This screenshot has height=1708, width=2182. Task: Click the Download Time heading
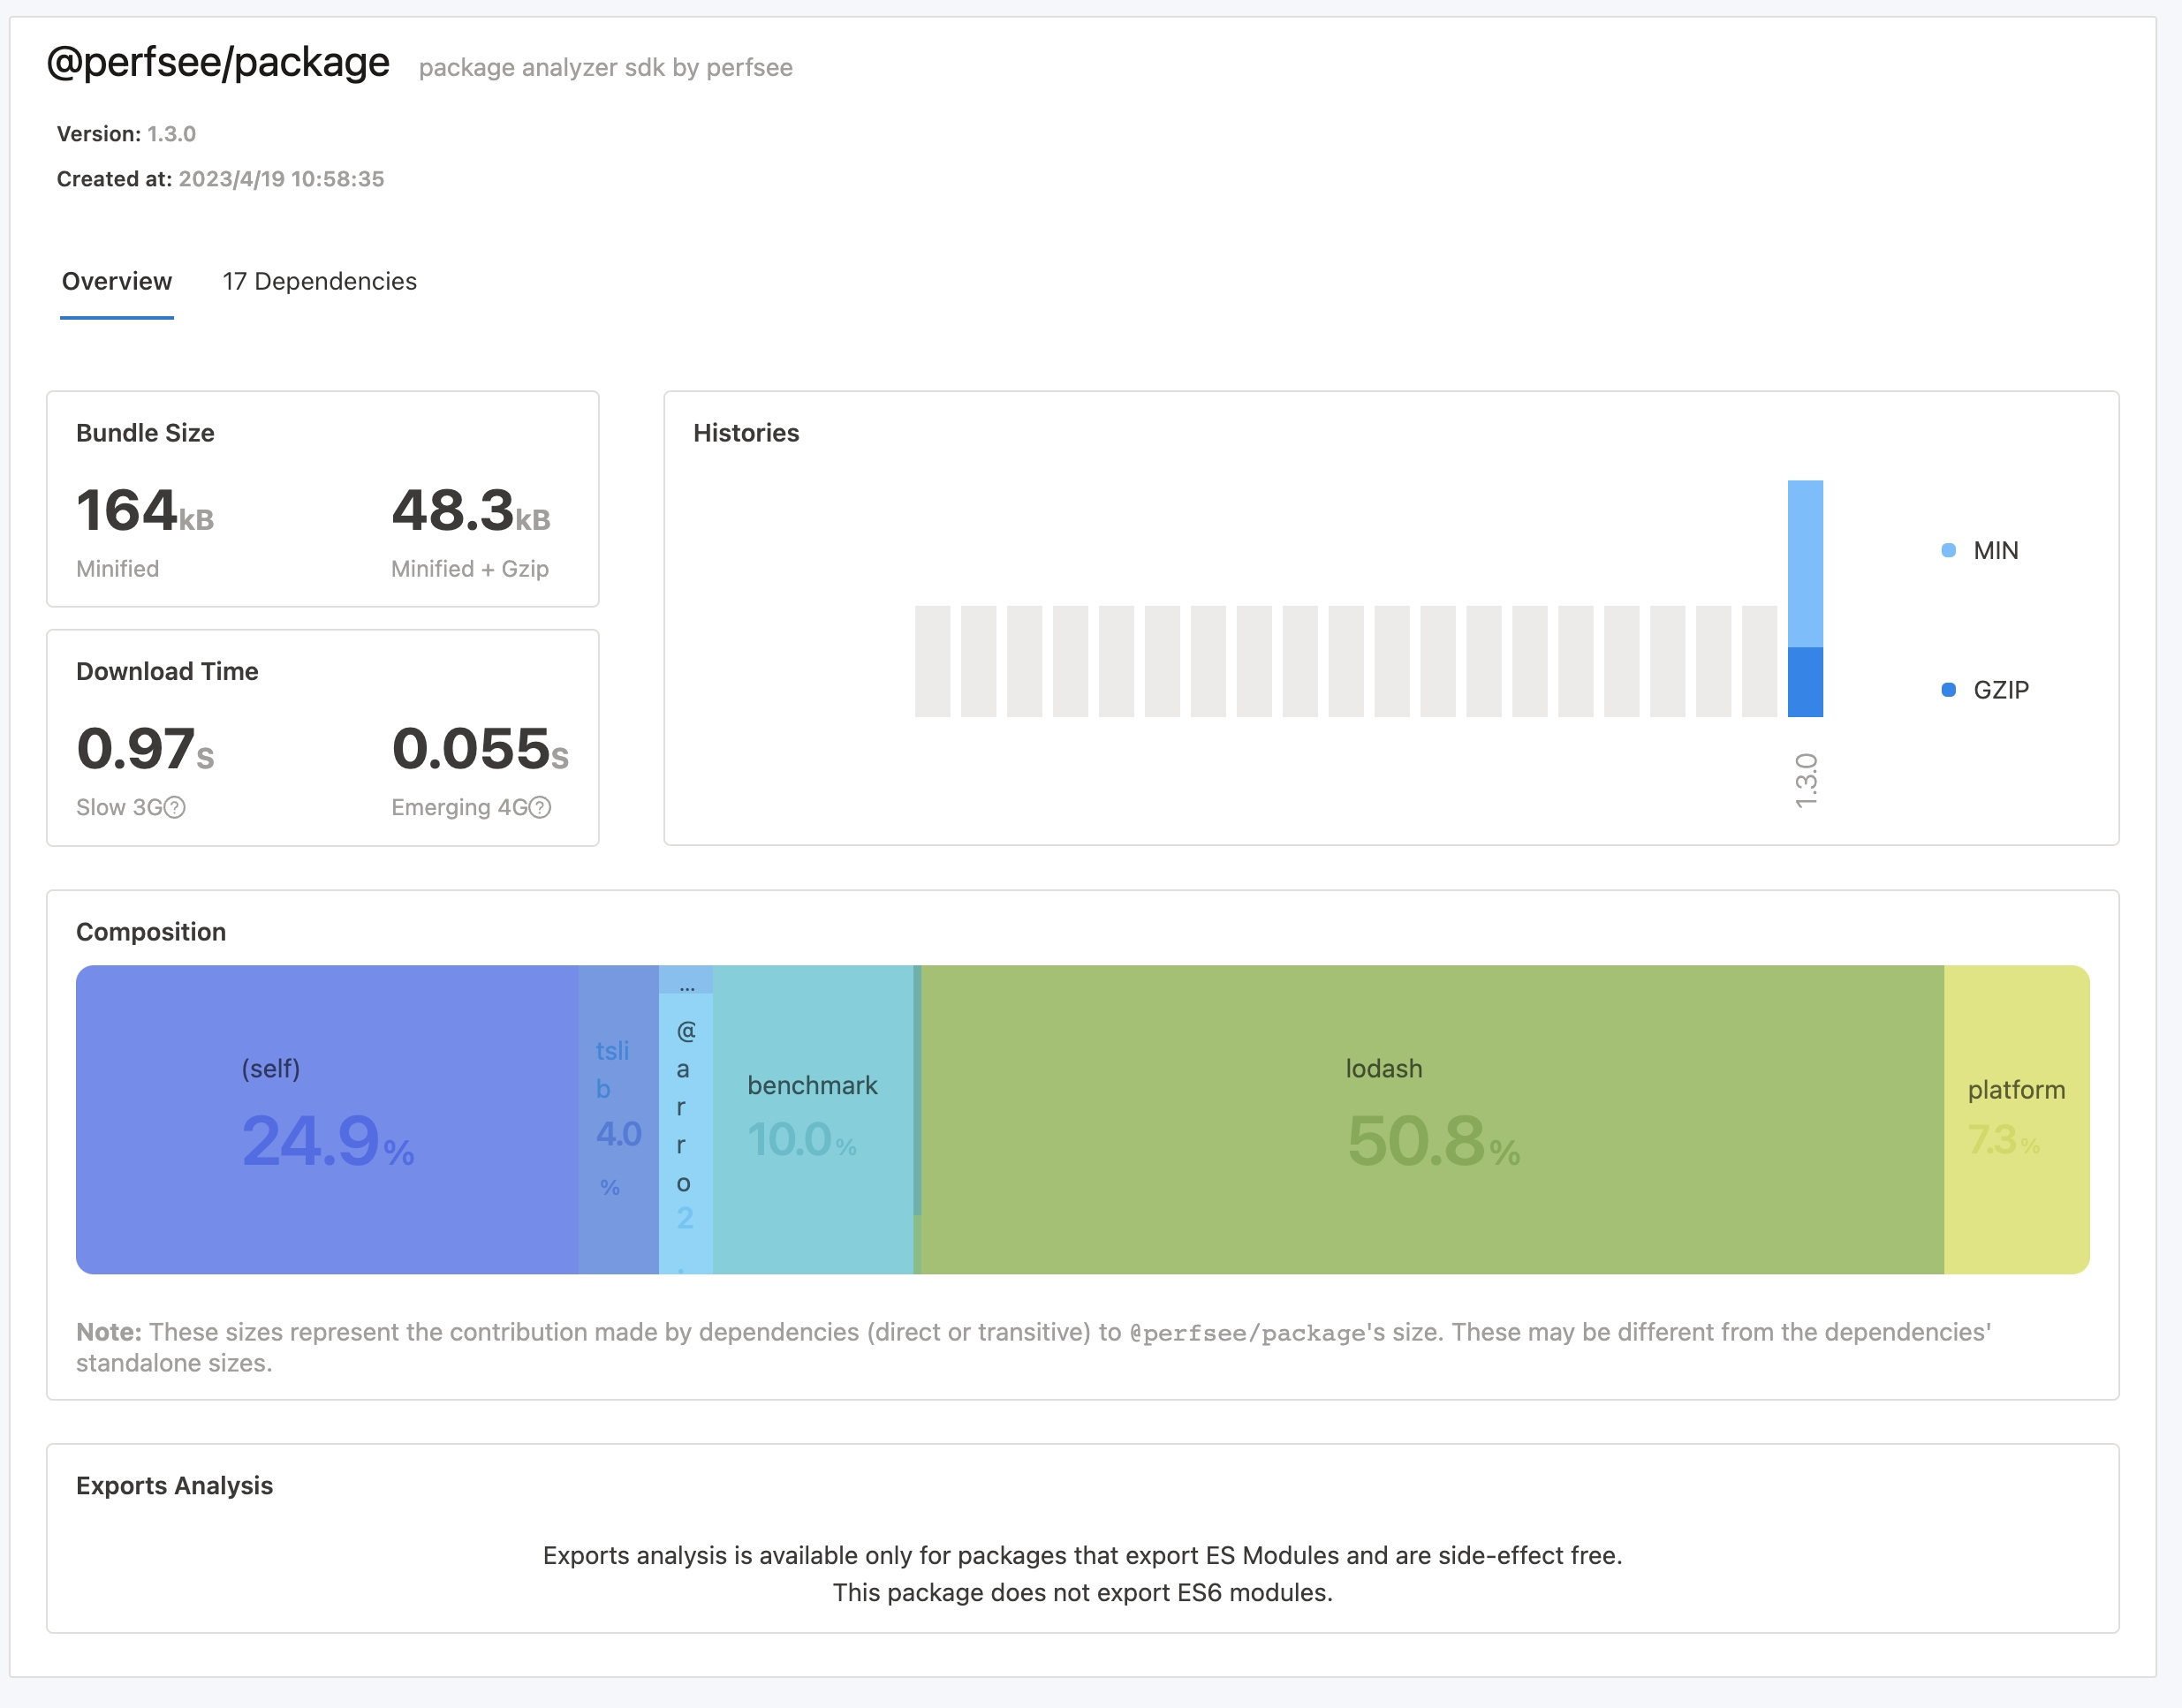pyautogui.click(x=167, y=671)
